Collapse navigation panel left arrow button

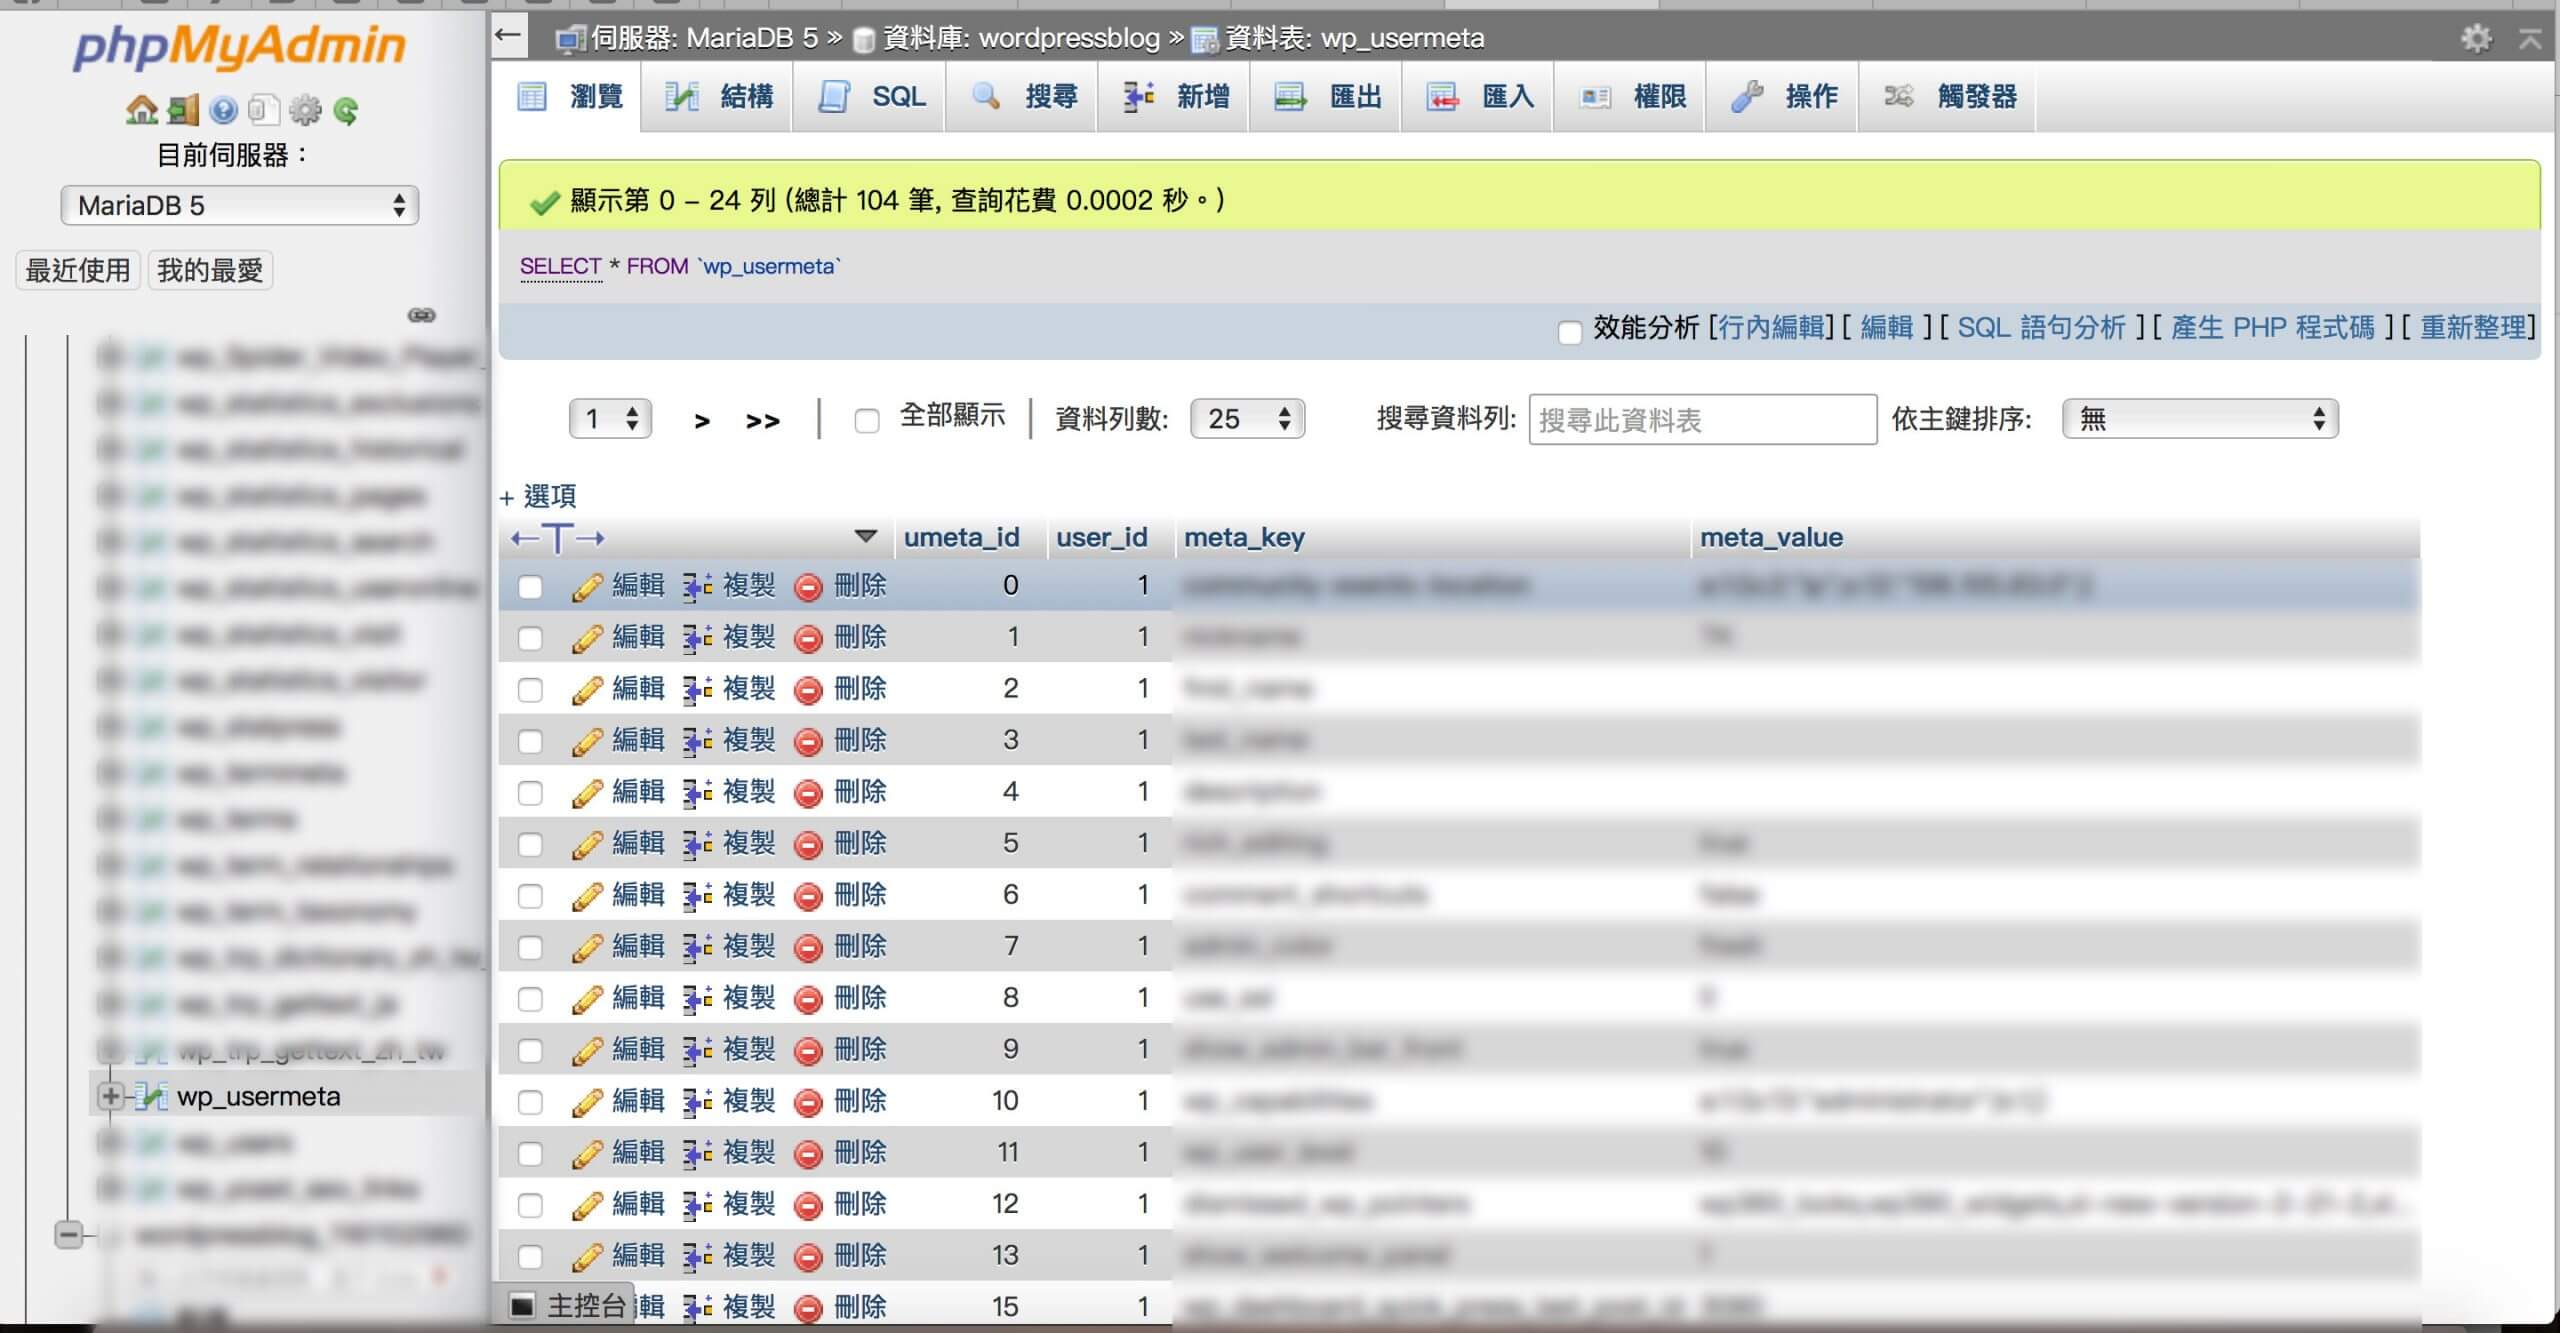coord(508,36)
